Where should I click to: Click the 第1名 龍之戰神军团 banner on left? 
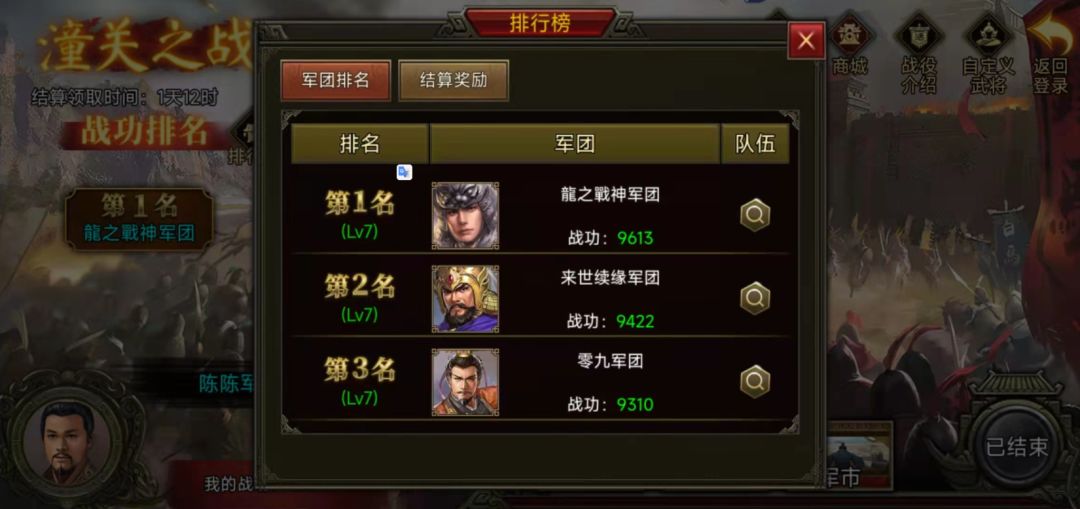coord(140,218)
